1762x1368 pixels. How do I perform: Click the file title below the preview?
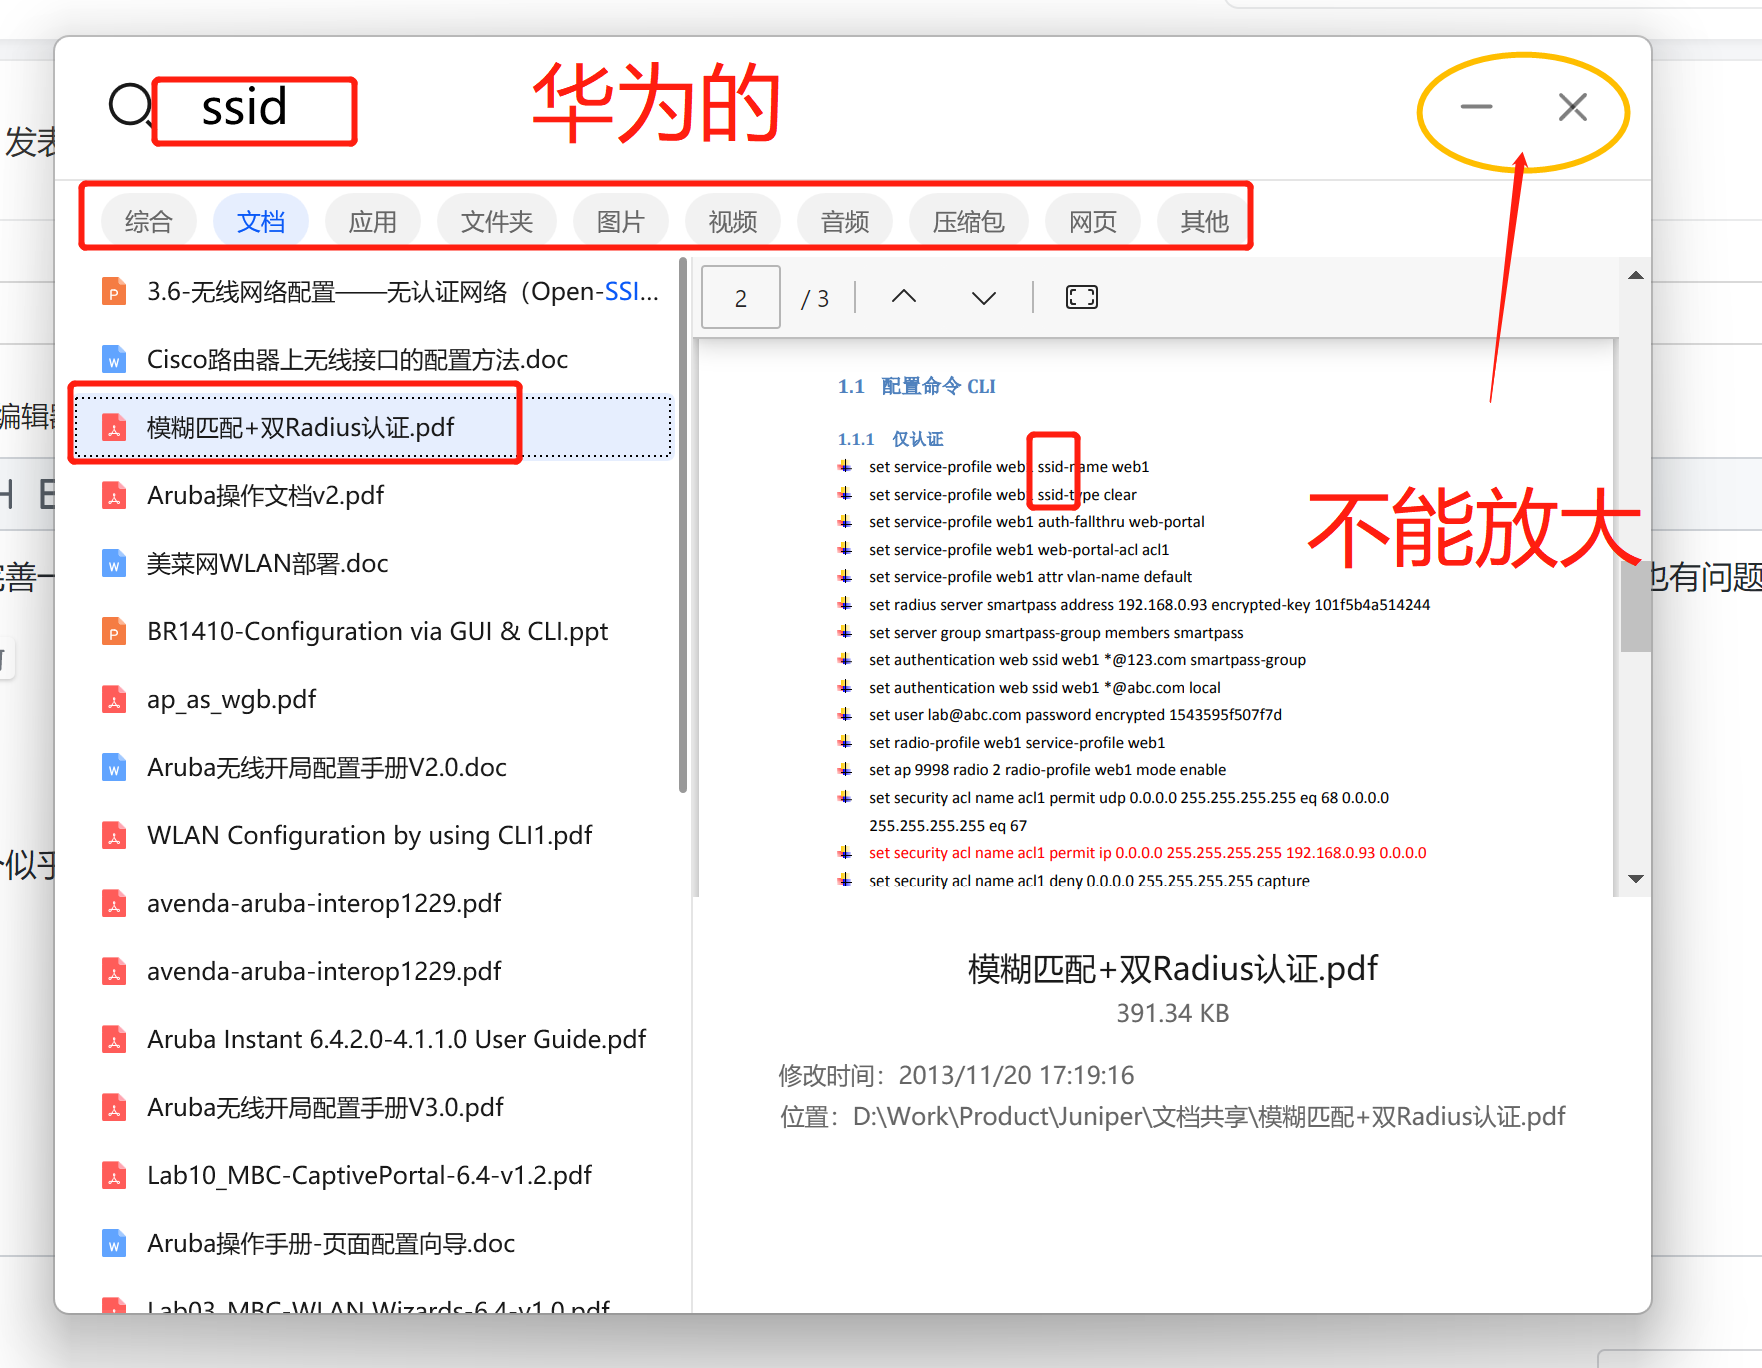coord(1173,969)
